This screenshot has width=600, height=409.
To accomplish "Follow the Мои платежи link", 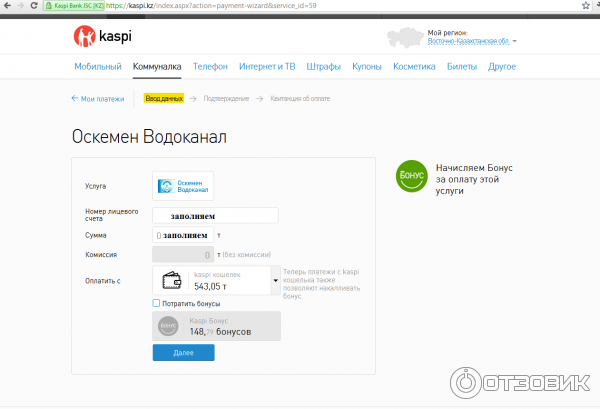I will click(101, 99).
